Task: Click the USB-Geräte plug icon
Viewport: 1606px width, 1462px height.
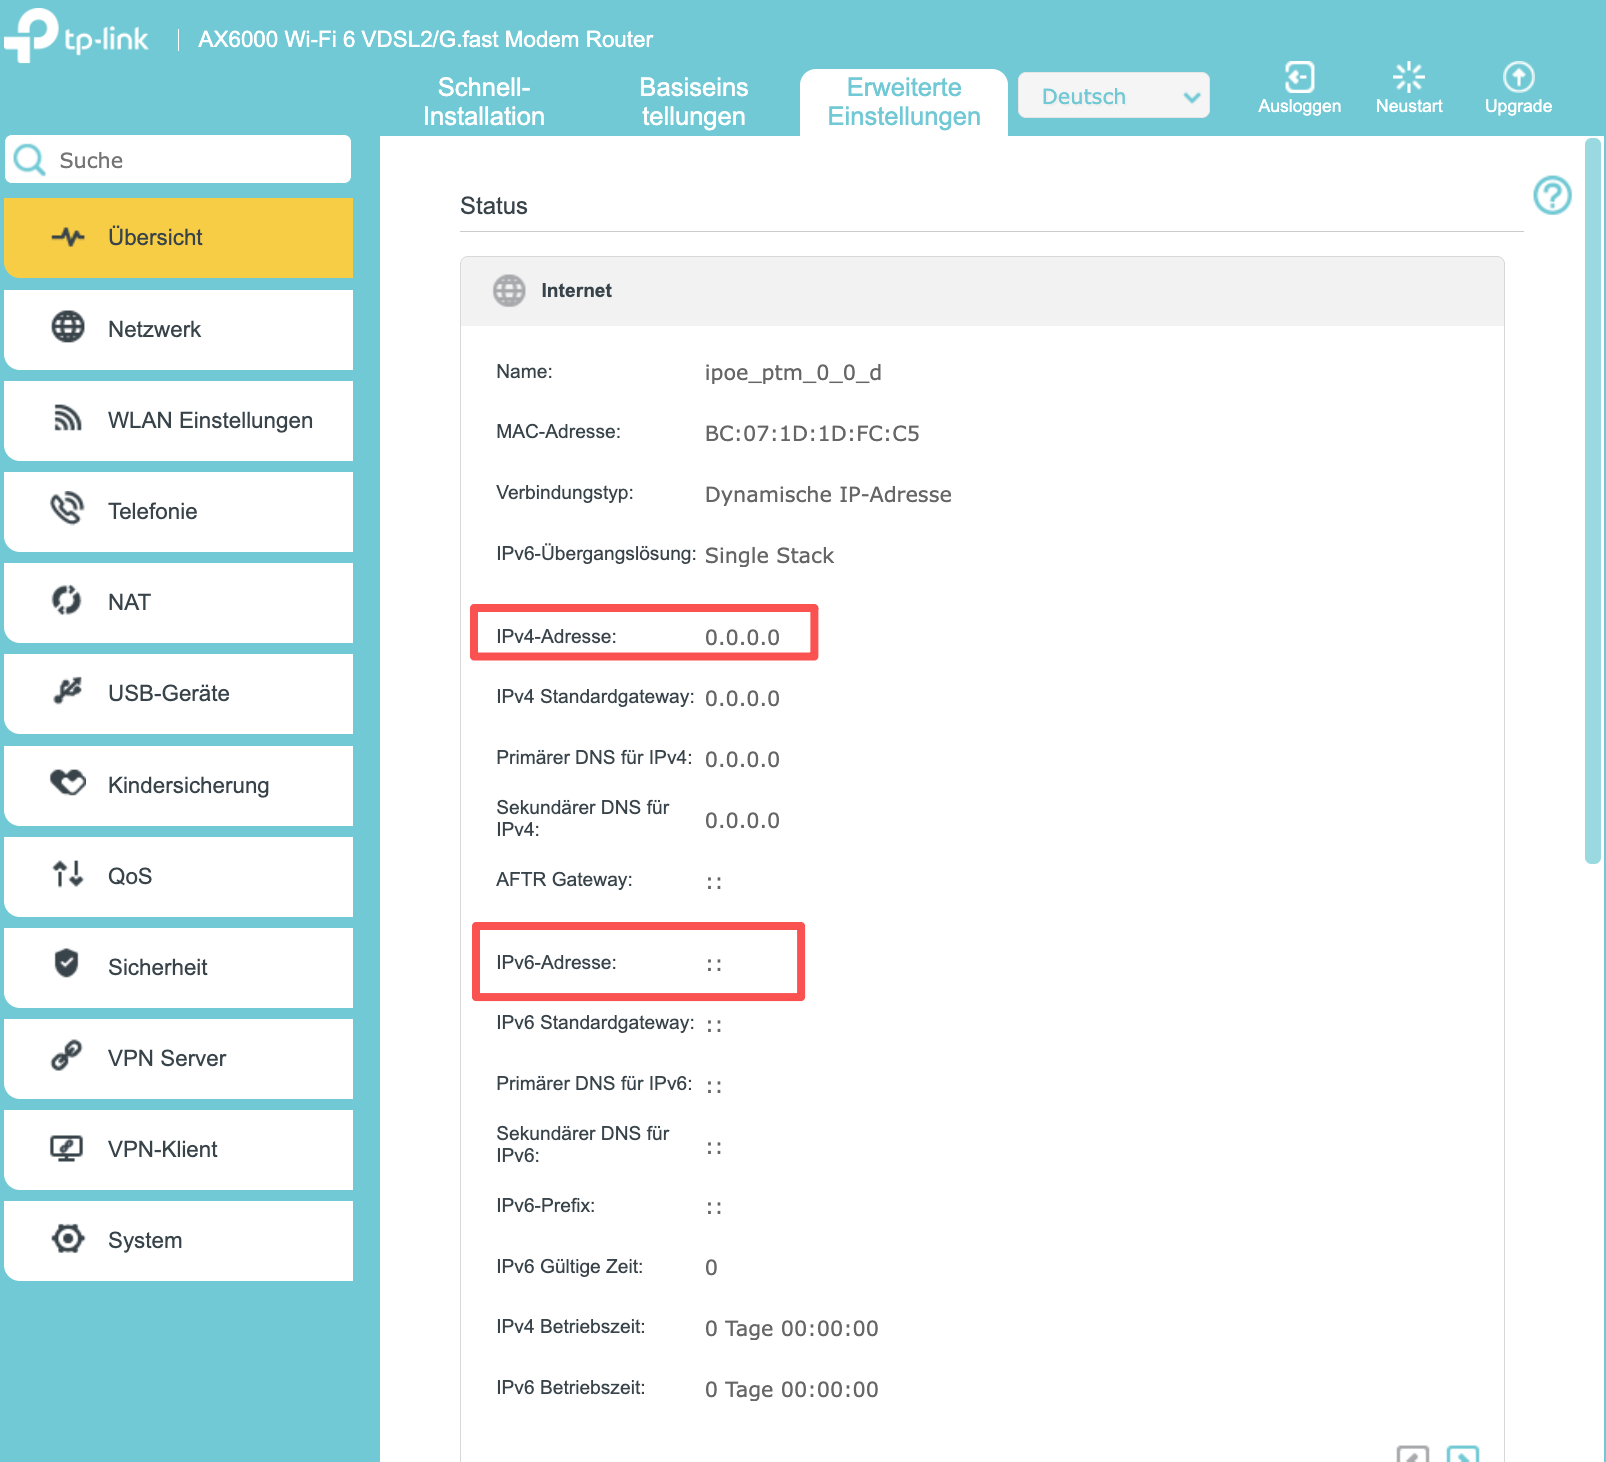Action: (68, 690)
